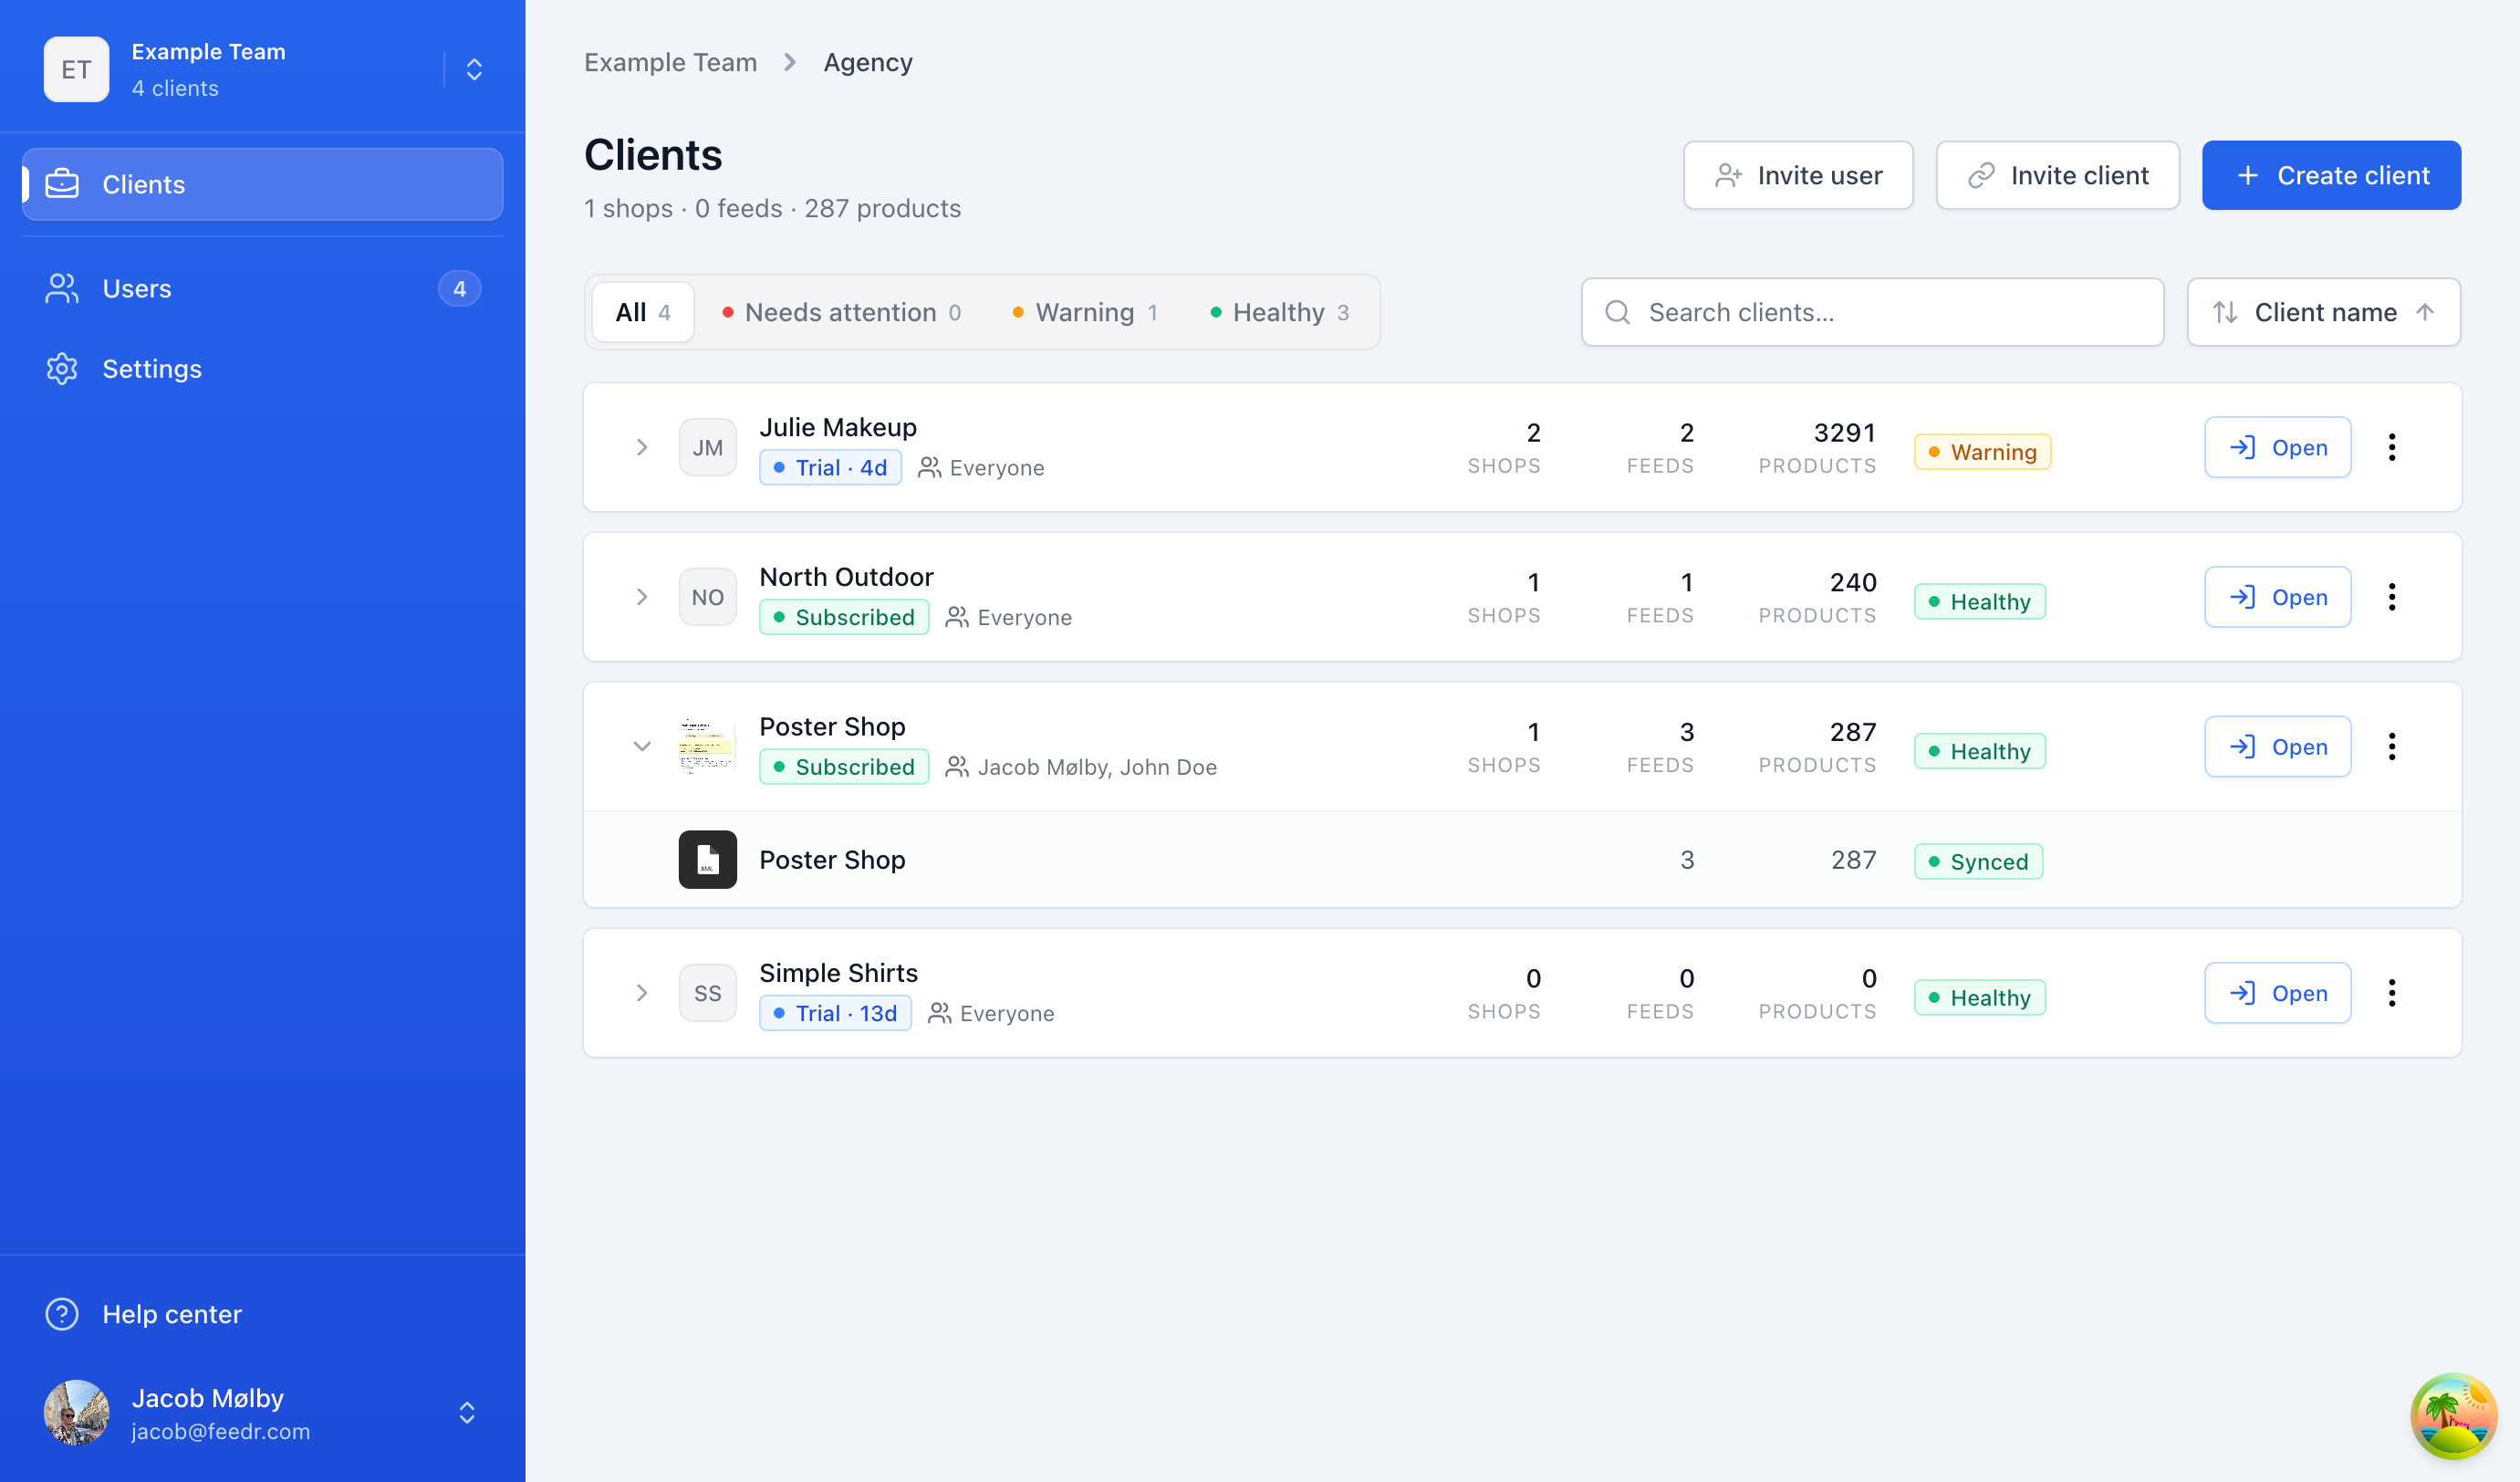Expand the North Outdoor row
This screenshot has height=1482, width=2520.
click(x=642, y=597)
